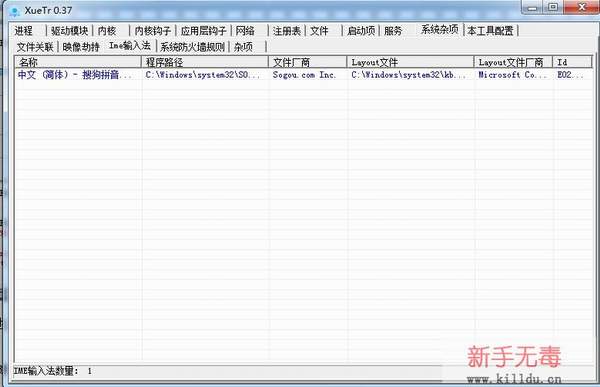600x387 pixels.
Task: Open the 注册表 tab
Action: (x=287, y=31)
